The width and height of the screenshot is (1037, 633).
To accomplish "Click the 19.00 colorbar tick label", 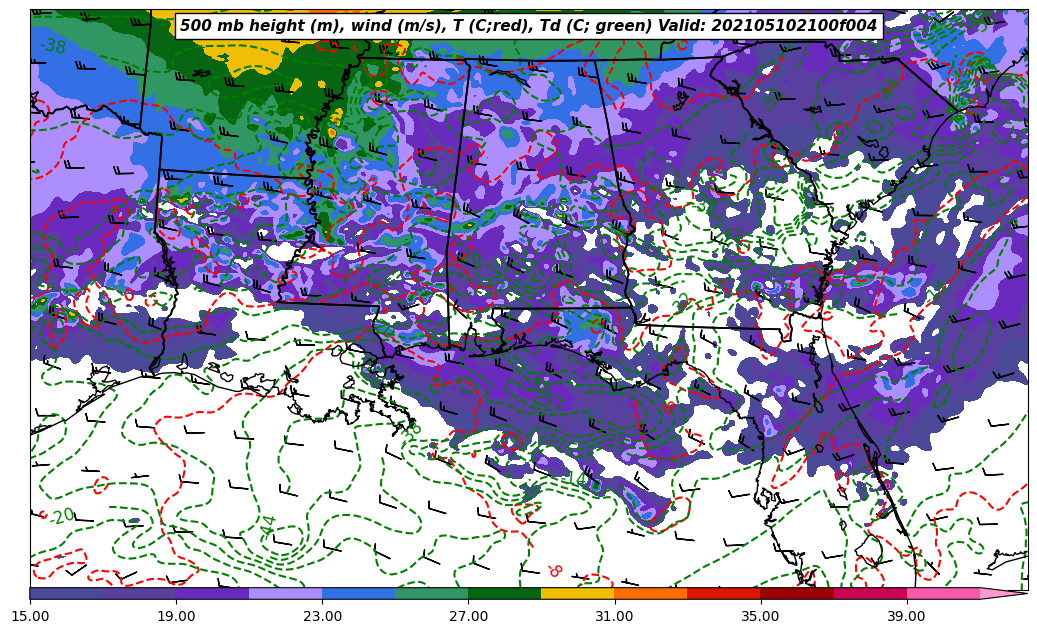I will [x=176, y=617].
